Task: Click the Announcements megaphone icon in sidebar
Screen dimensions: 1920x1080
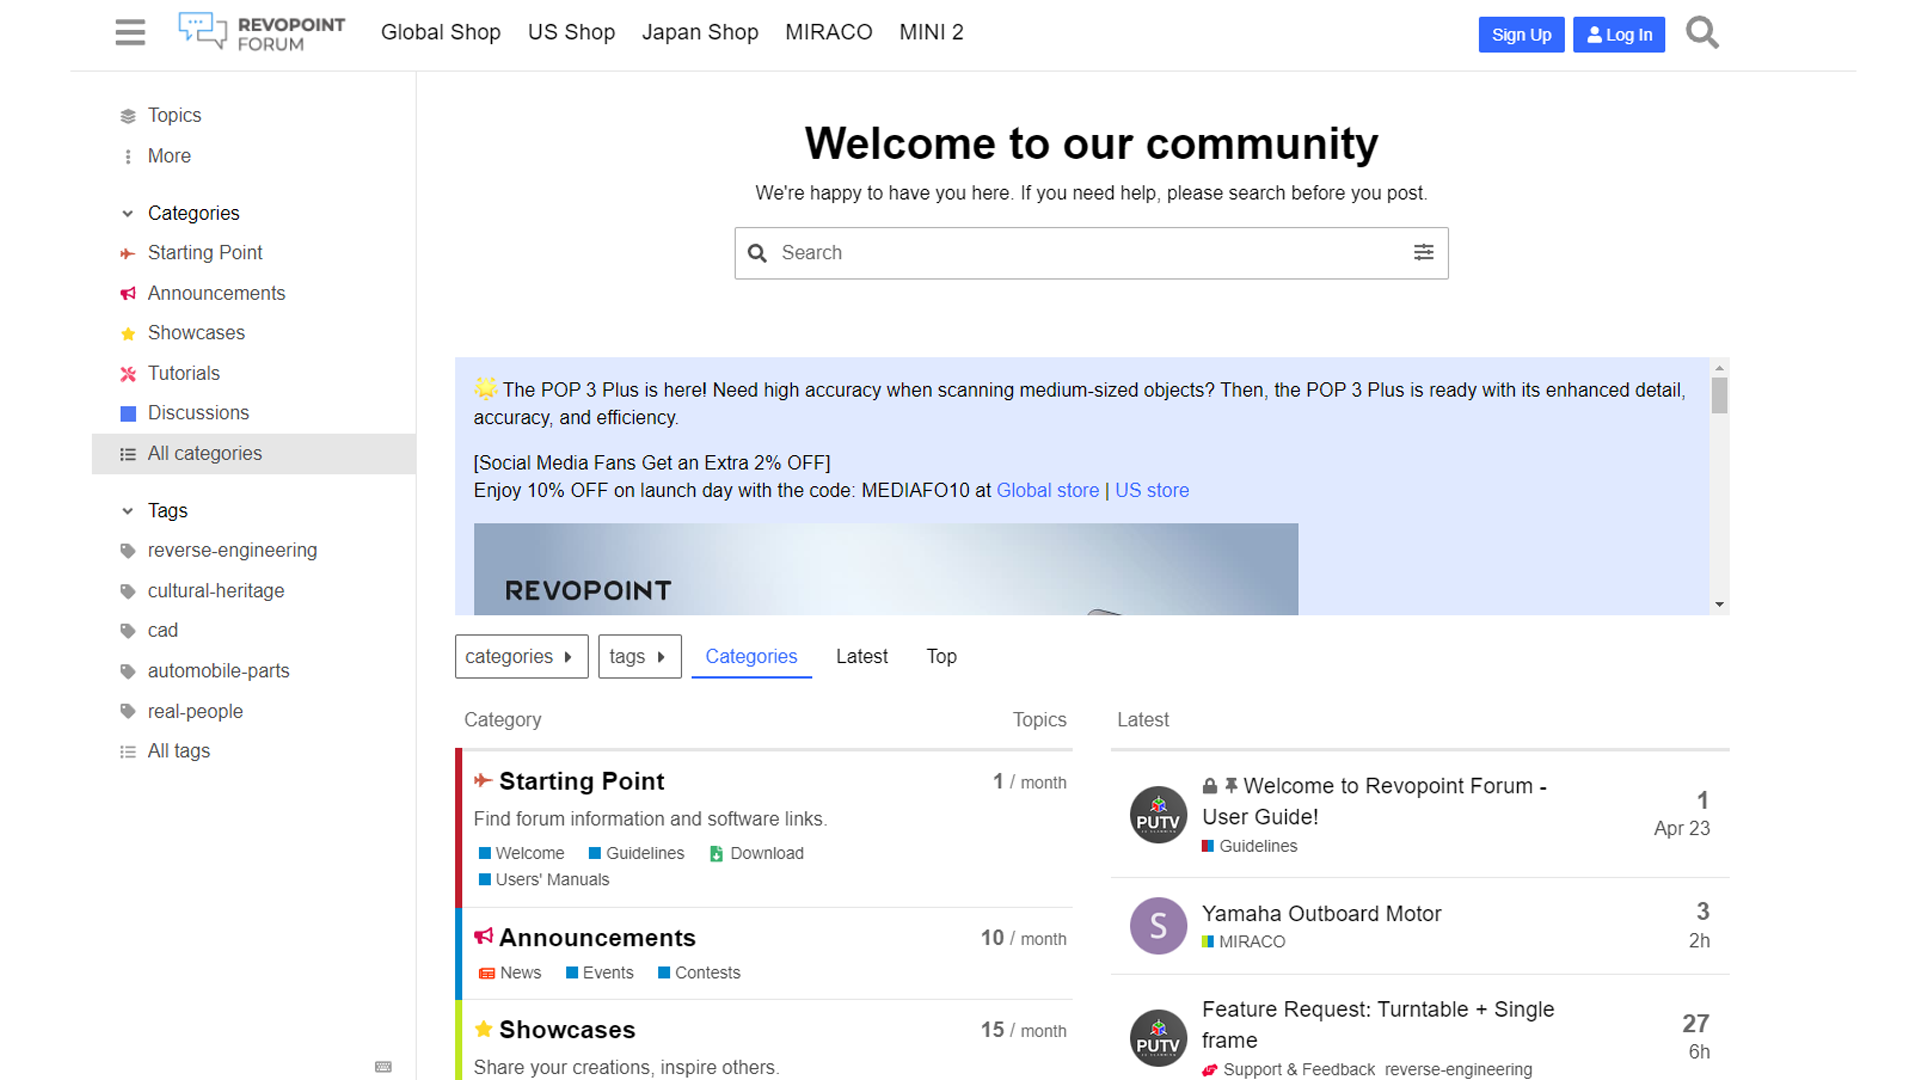Action: 128,294
